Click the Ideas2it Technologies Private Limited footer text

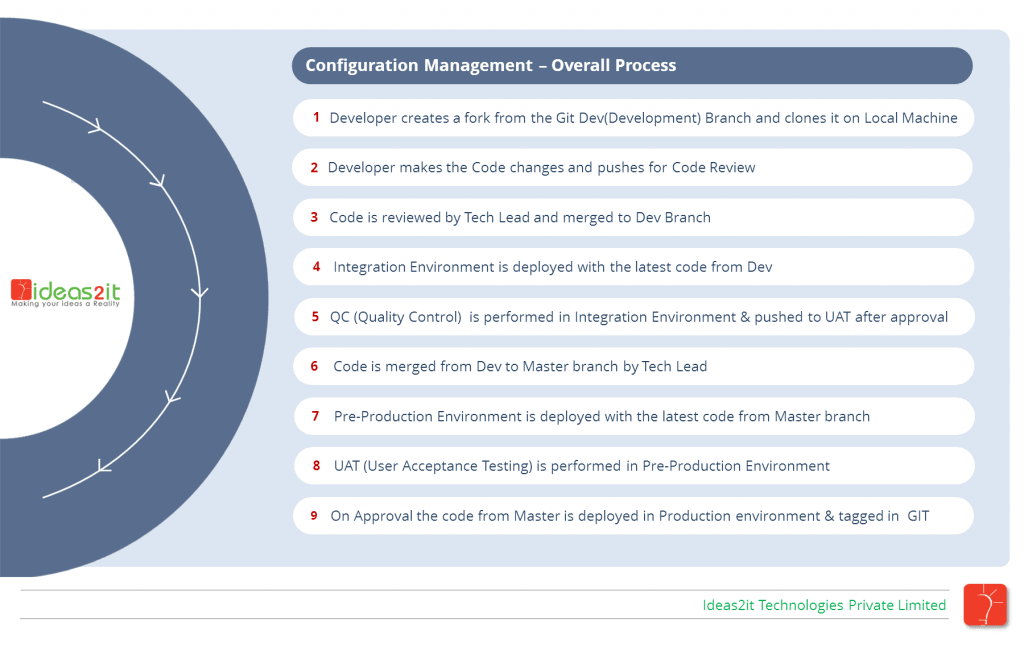(x=823, y=605)
